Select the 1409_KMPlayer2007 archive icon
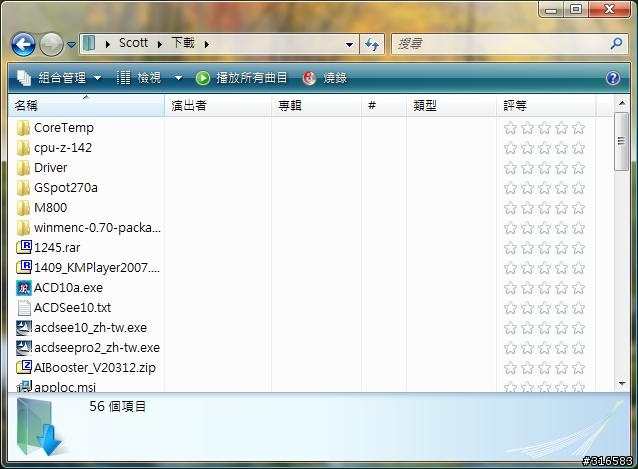The height and width of the screenshot is (469, 638). (24, 267)
